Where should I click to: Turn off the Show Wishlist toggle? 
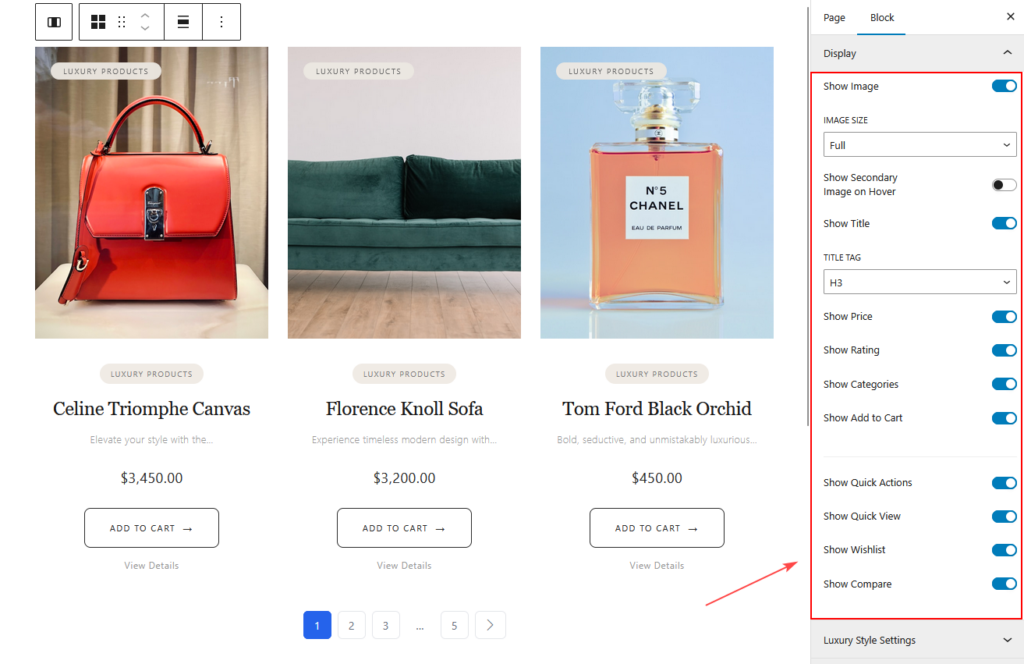[1004, 550]
